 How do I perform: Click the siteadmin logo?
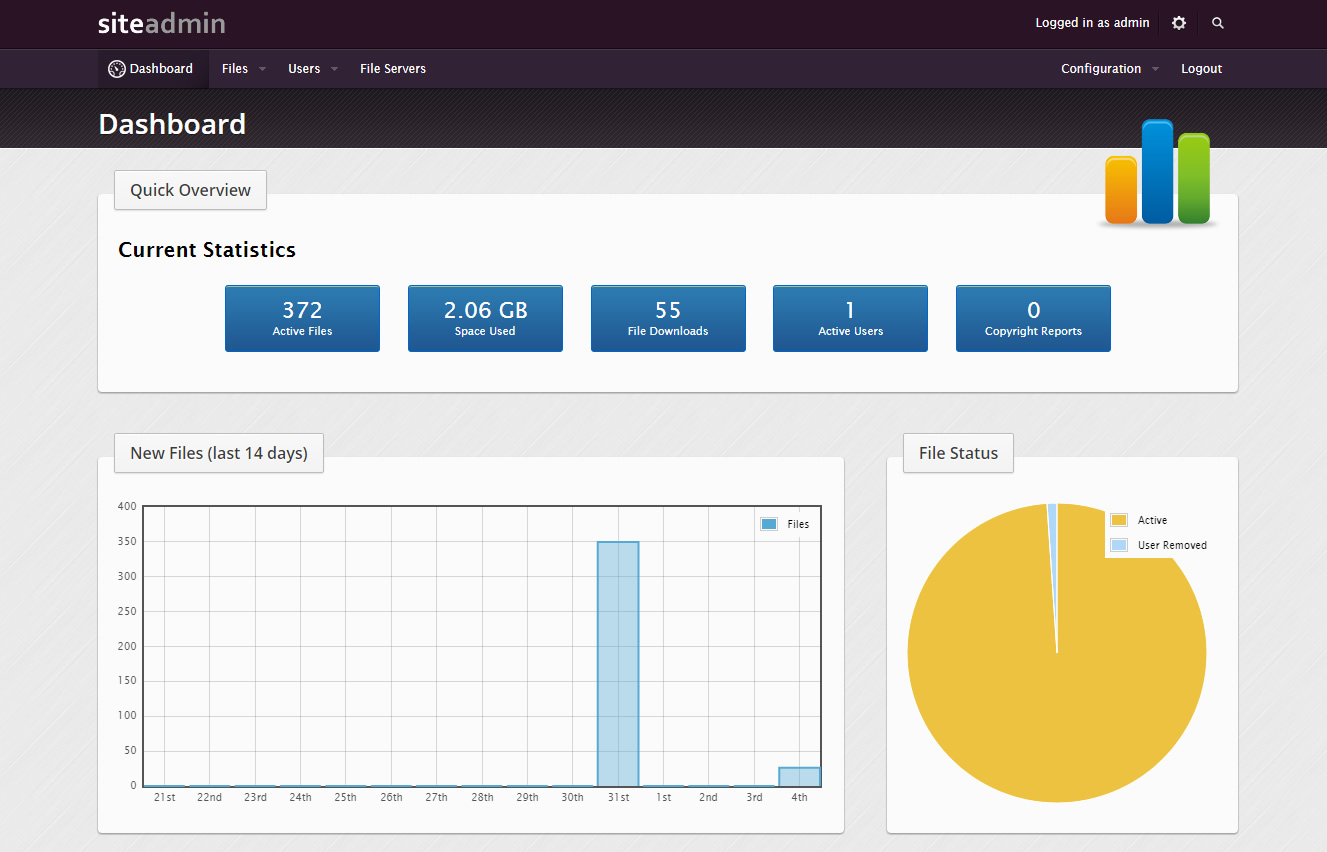click(x=160, y=22)
